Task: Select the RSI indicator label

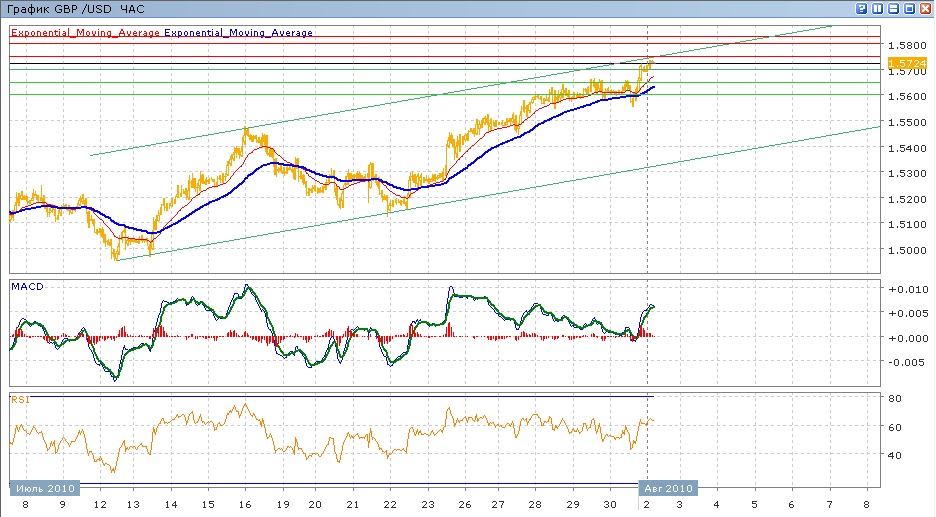Action: pyautogui.click(x=19, y=399)
